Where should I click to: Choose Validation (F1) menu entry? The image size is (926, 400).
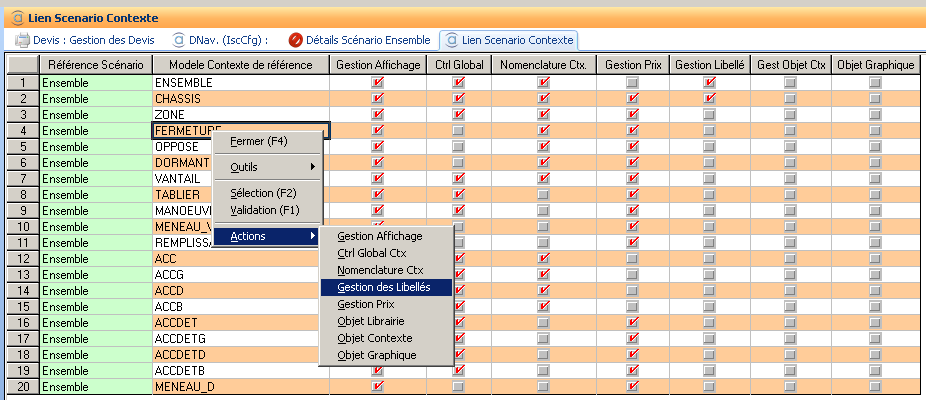pyautogui.click(x=264, y=210)
